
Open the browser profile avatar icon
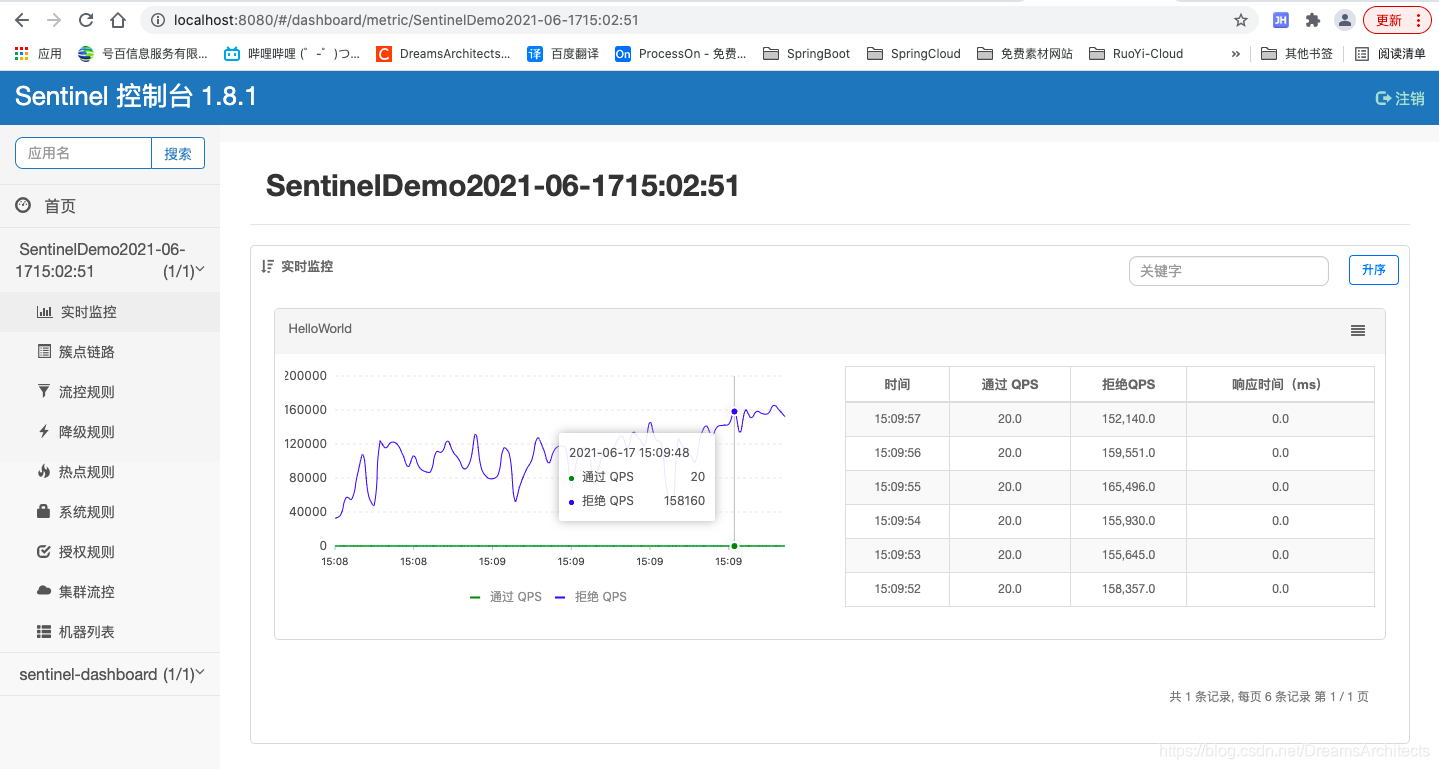tap(1345, 20)
